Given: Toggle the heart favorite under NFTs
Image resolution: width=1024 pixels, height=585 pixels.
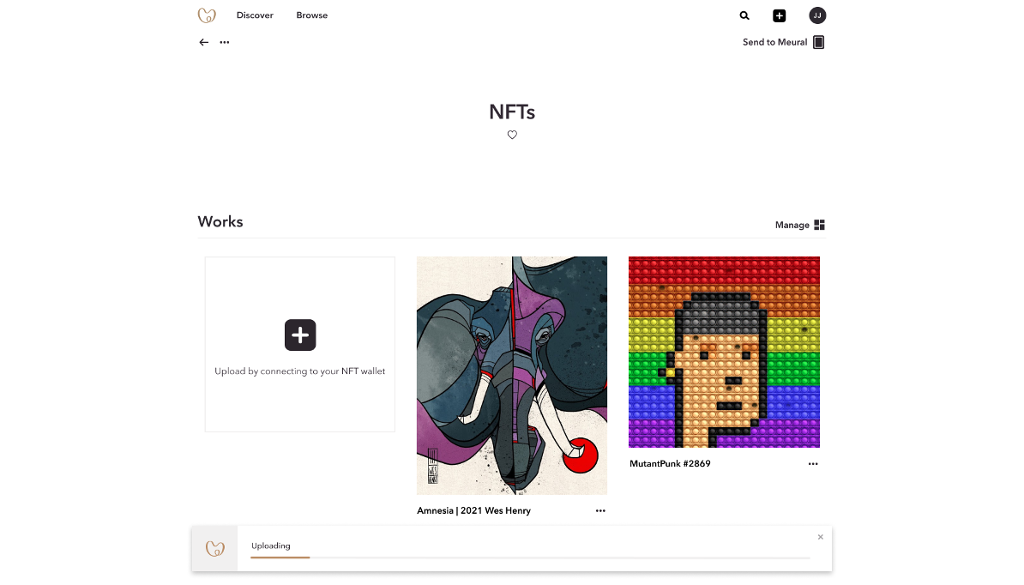Looking at the screenshot, I should [x=512, y=135].
